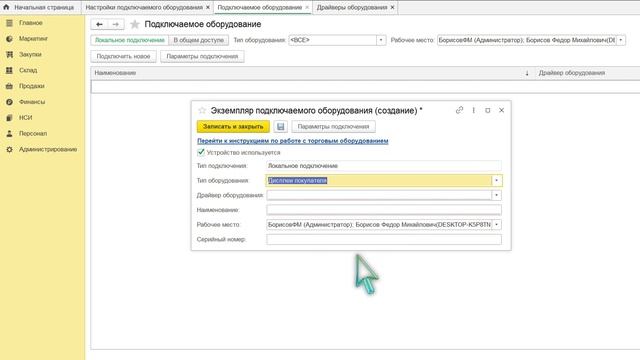Open the НСИ section icon
This screenshot has height=360, width=640.
[9, 118]
